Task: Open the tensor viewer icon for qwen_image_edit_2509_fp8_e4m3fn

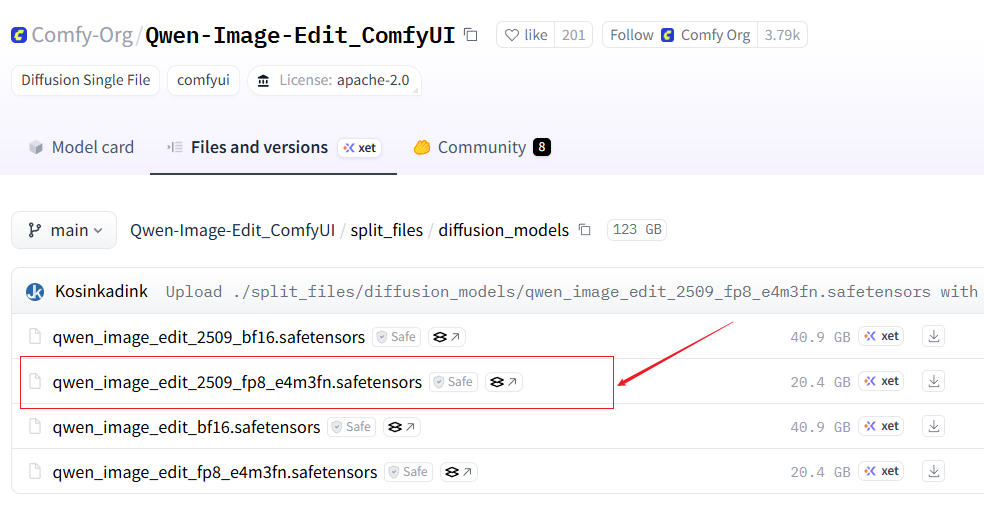Action: pos(504,382)
